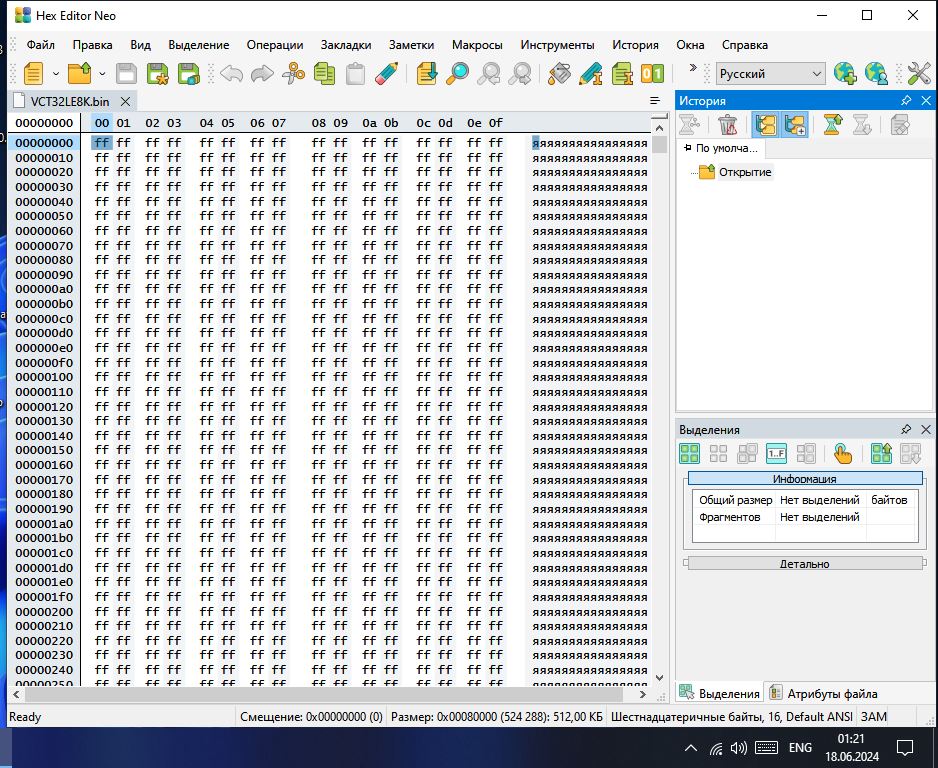Image resolution: width=938 pixels, height=768 pixels.
Task: Expand toolbar overflow chevron
Action: [x=693, y=68]
